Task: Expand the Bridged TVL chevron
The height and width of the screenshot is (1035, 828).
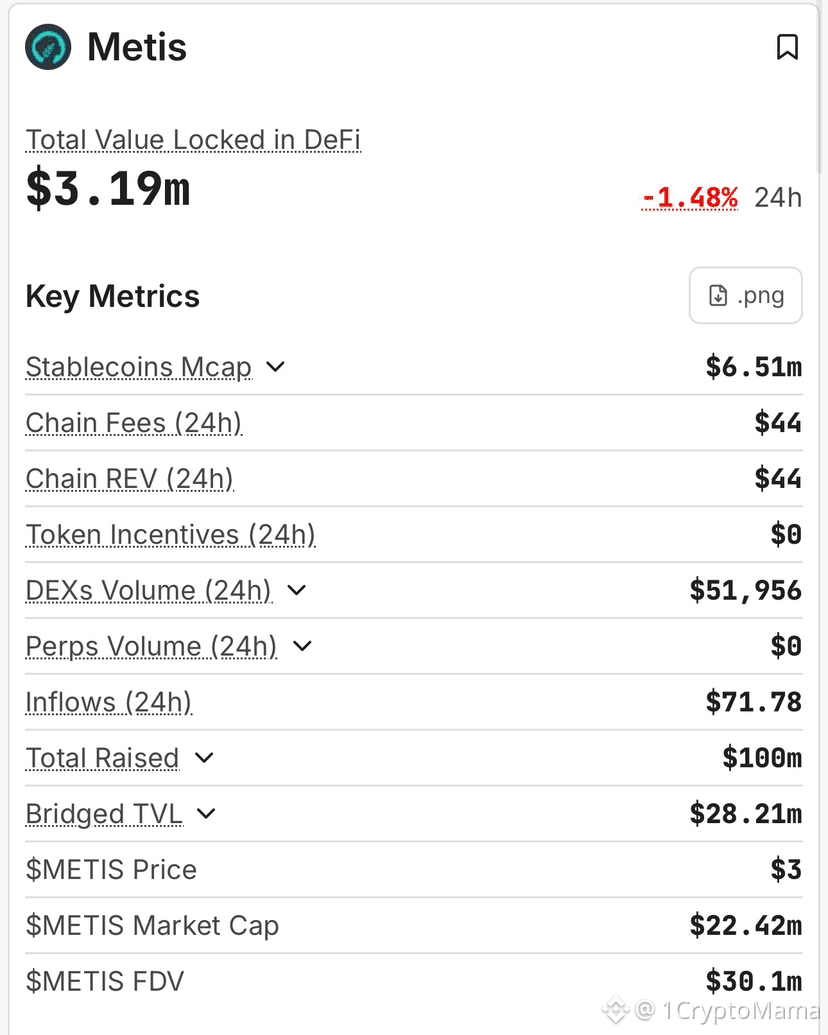Action: [207, 814]
